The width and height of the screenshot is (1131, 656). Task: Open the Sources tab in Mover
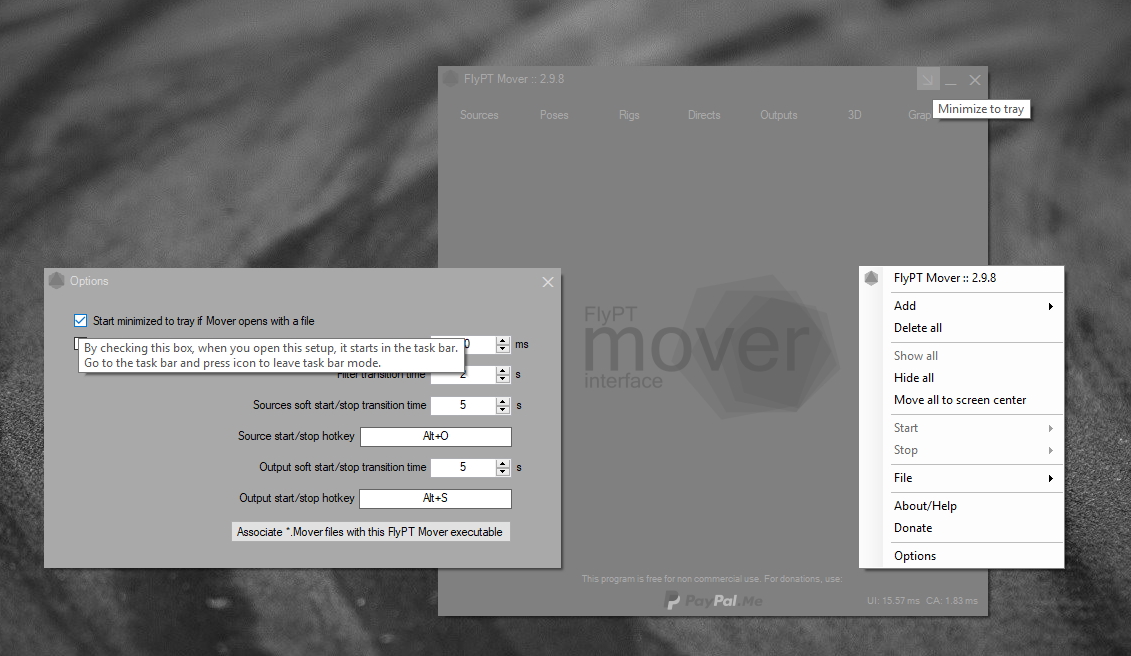point(479,115)
